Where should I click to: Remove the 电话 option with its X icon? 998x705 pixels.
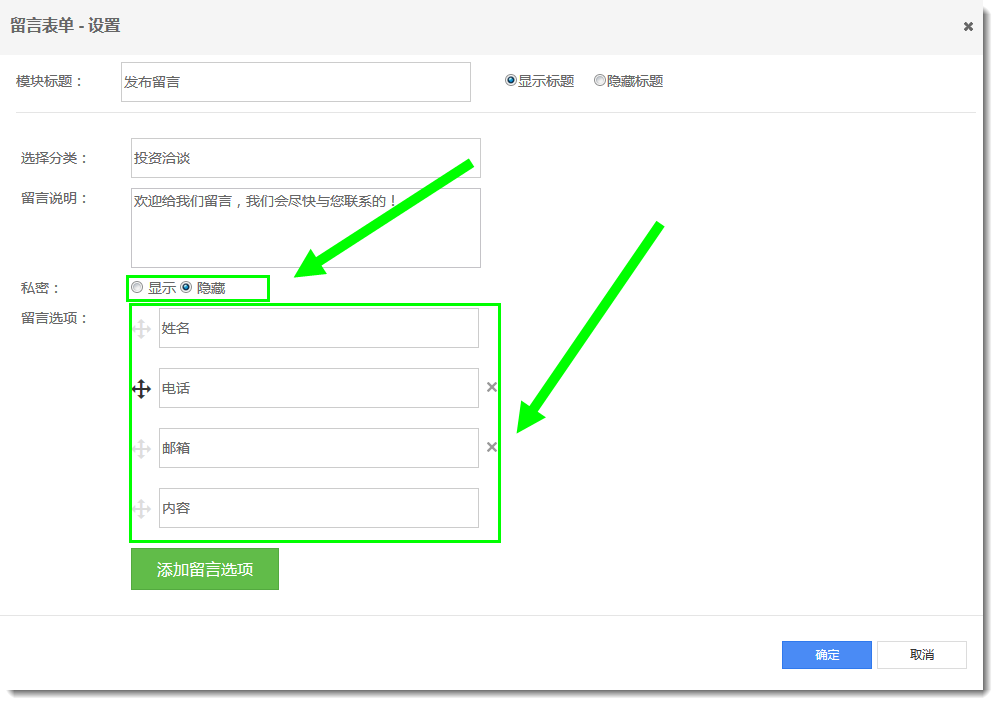[x=492, y=387]
